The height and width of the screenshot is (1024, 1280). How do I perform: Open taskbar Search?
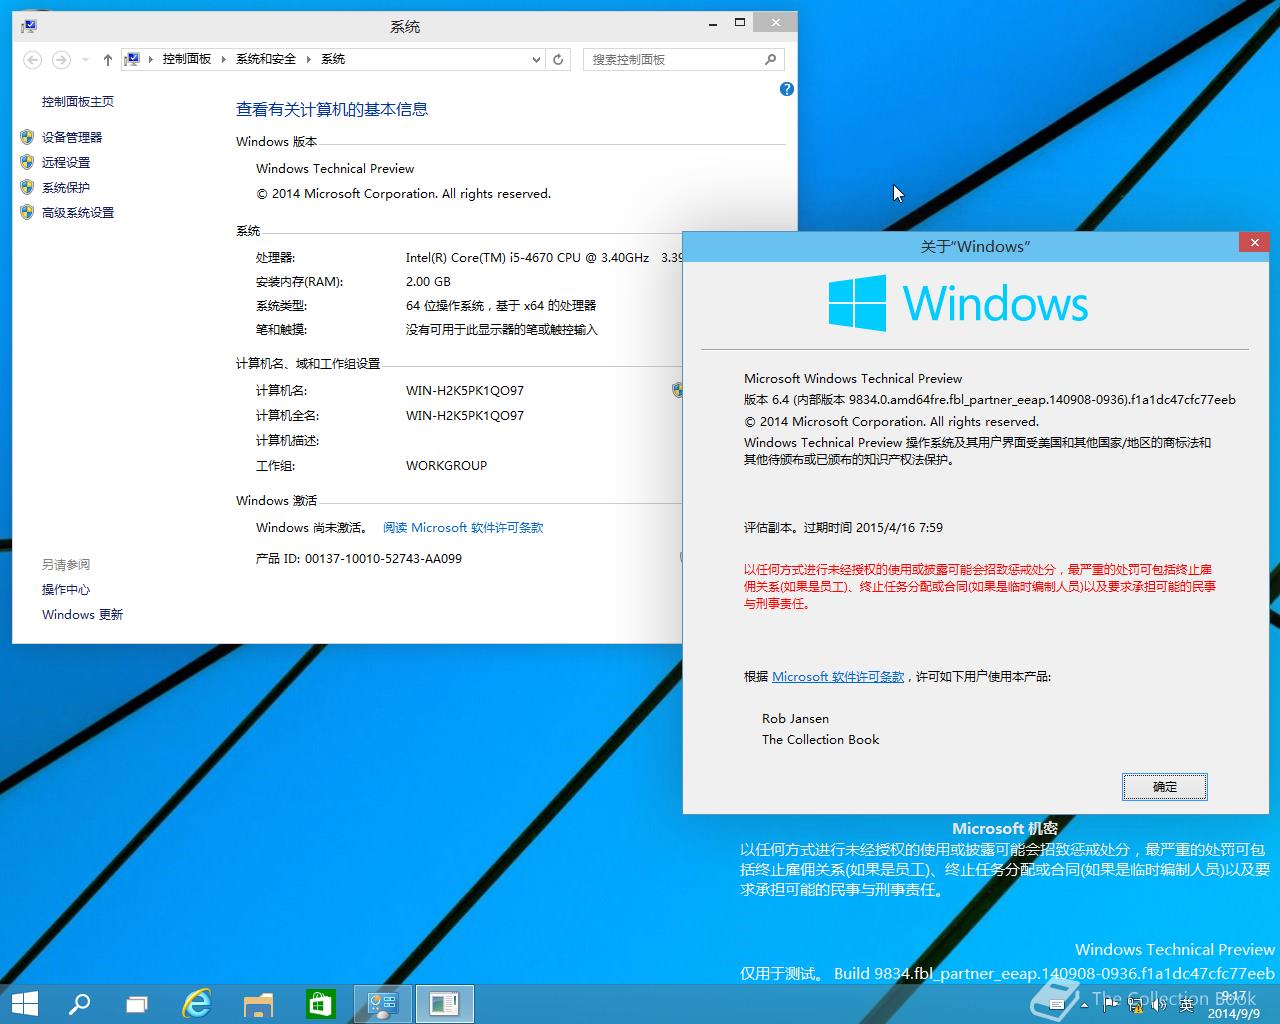(x=79, y=1003)
